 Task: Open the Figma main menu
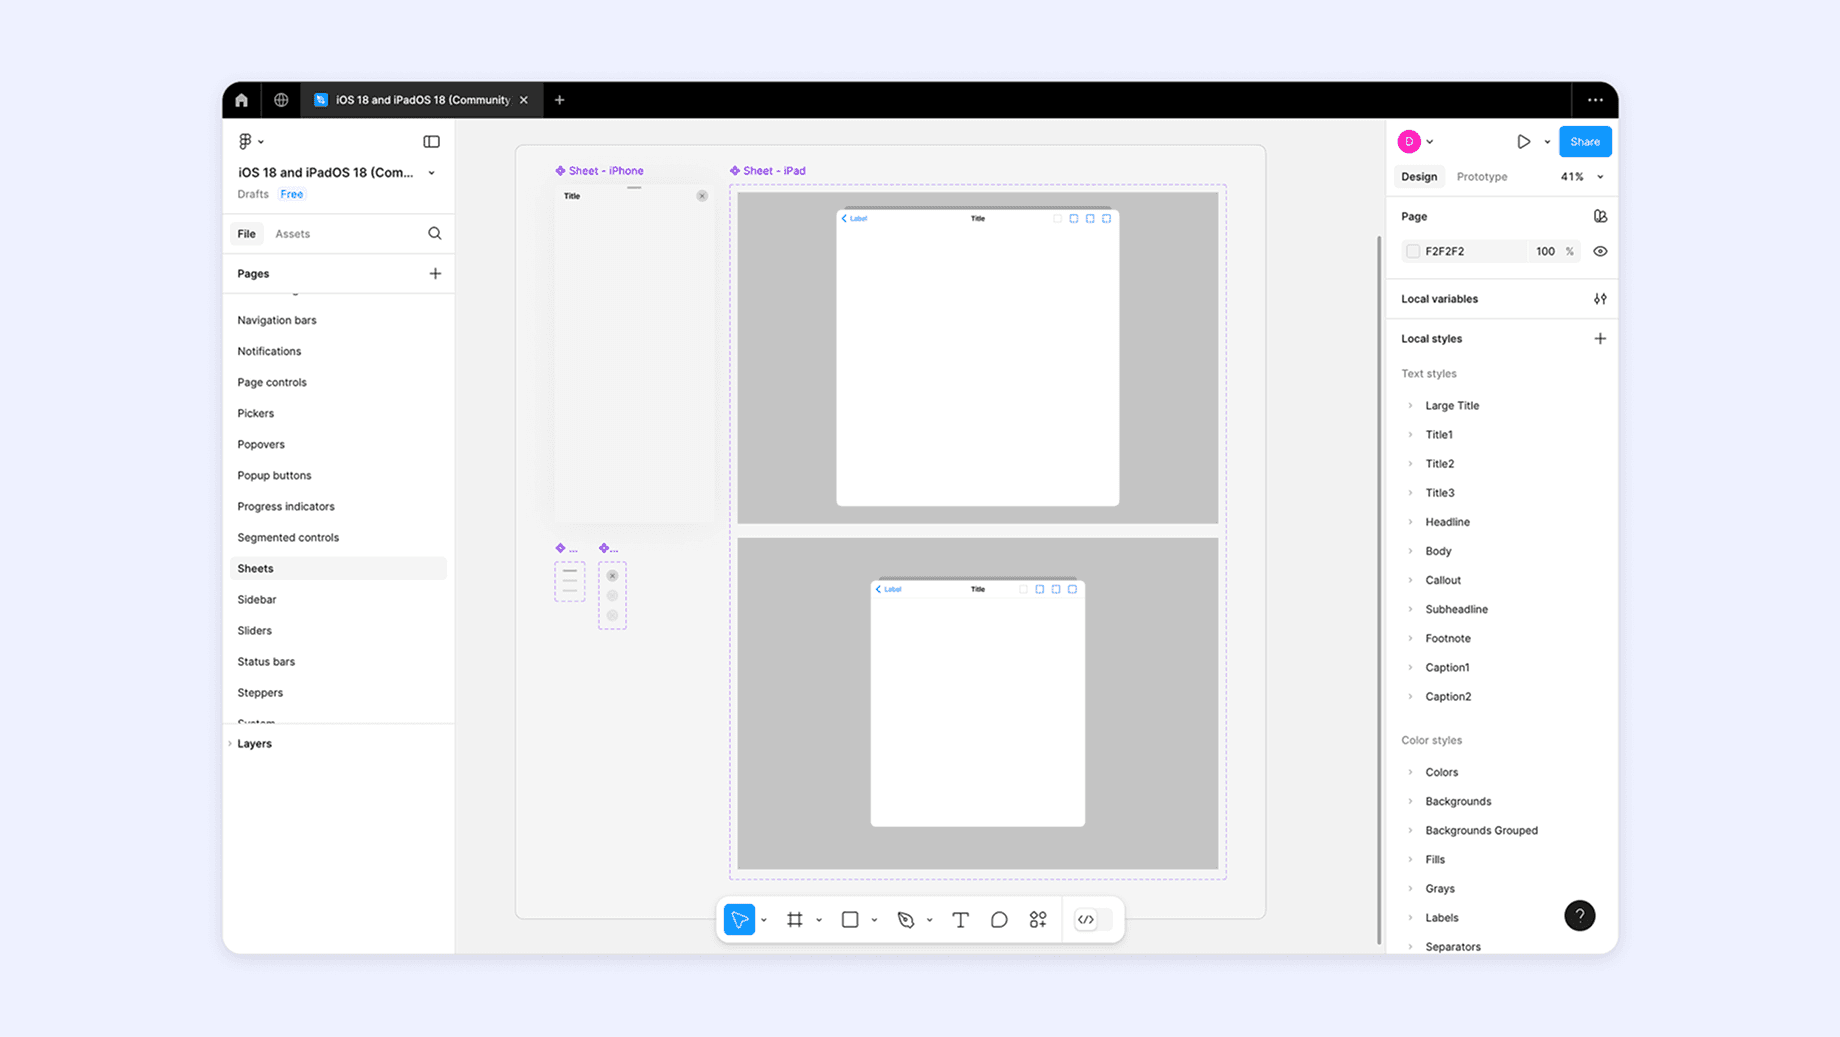click(x=245, y=140)
